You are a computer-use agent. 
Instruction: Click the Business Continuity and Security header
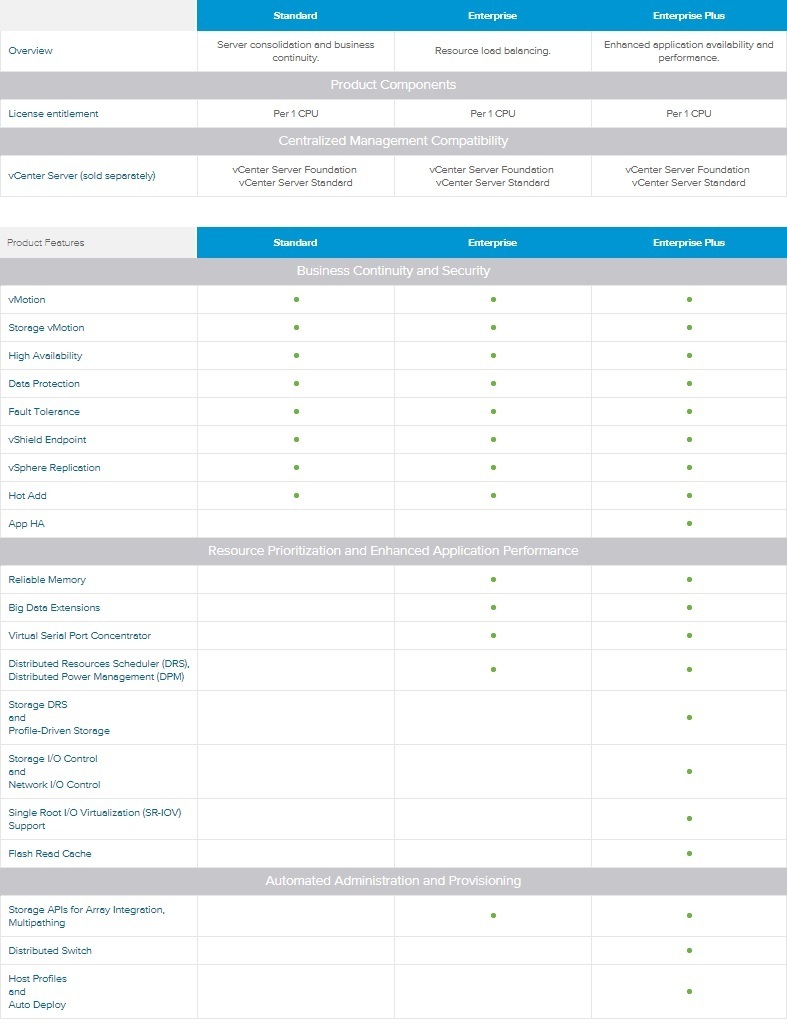pos(394,271)
